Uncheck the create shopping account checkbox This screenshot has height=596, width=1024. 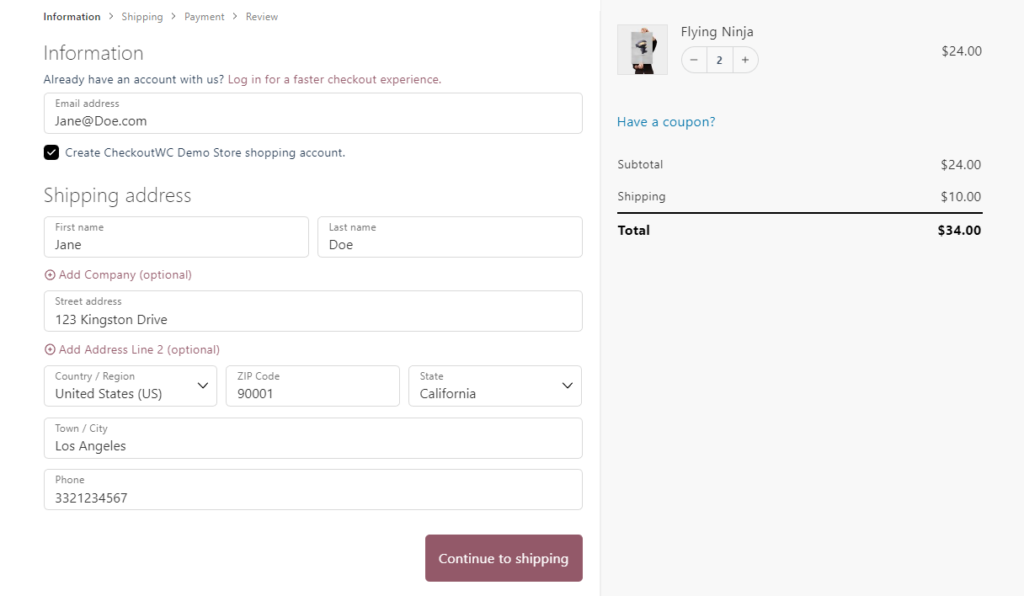(x=51, y=153)
